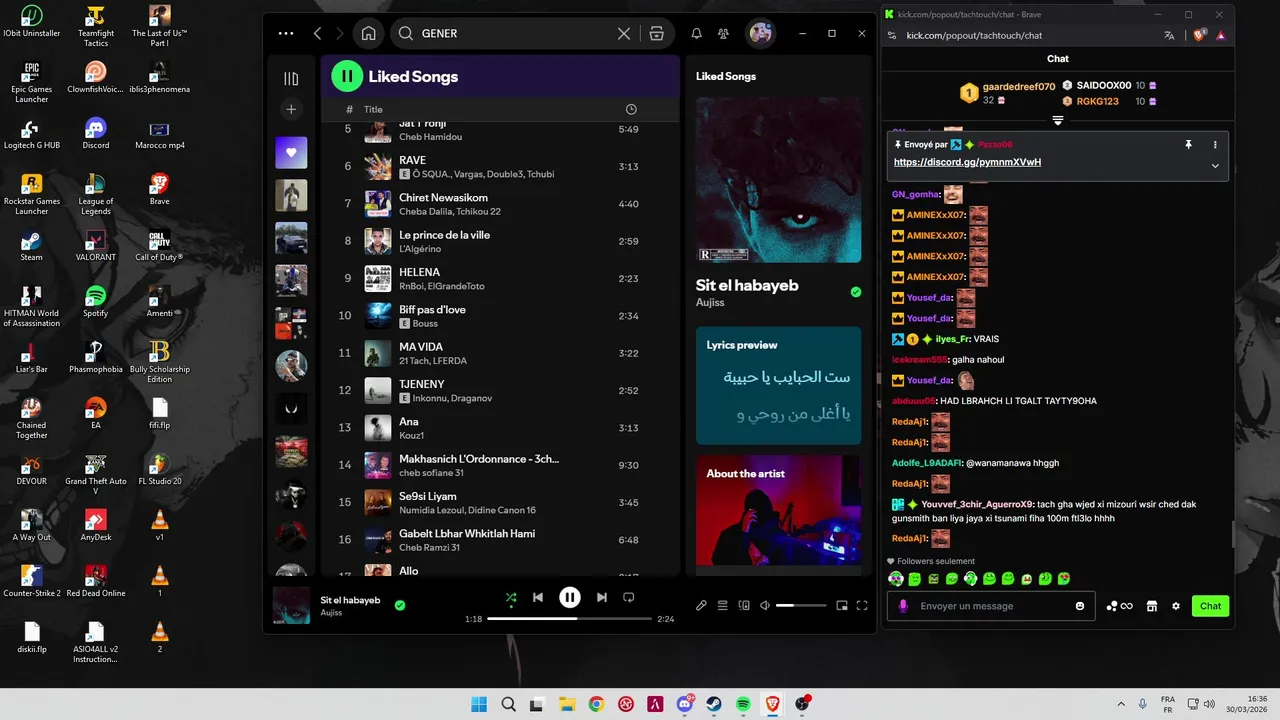
Task: Skip to previous track
Action: point(538,597)
